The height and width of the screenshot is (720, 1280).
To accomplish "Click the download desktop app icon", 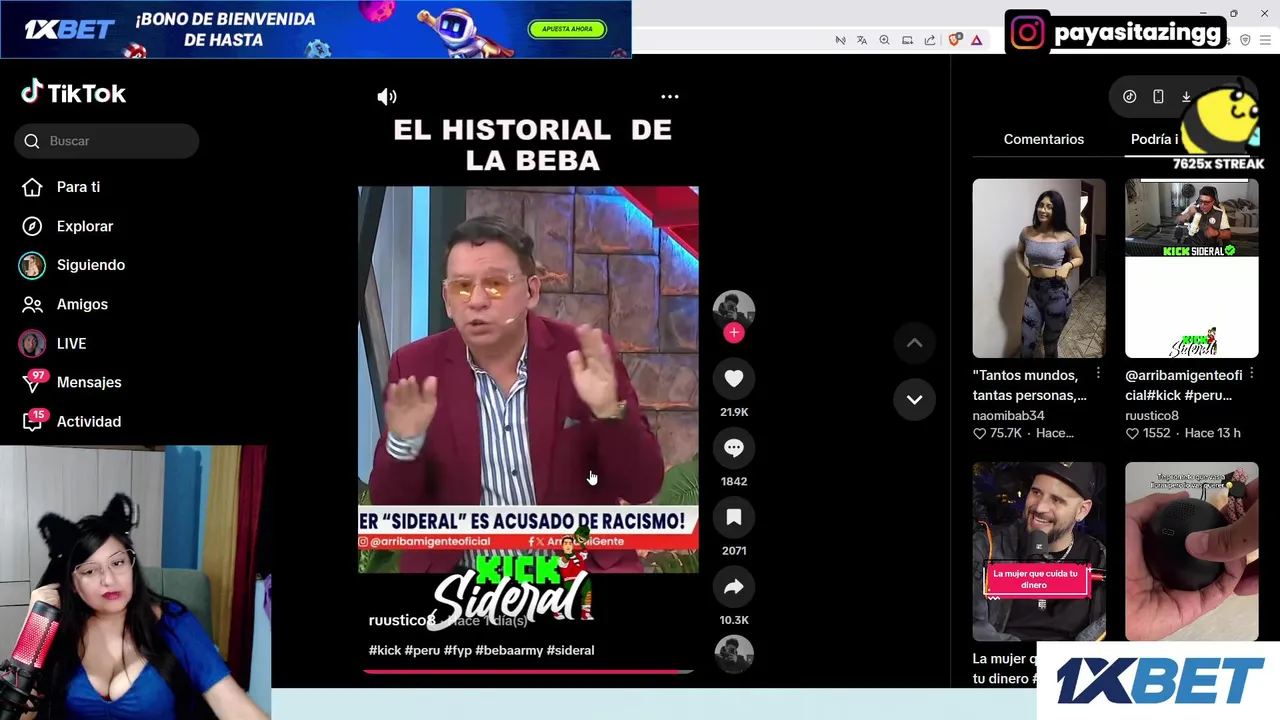I will point(1186,97).
